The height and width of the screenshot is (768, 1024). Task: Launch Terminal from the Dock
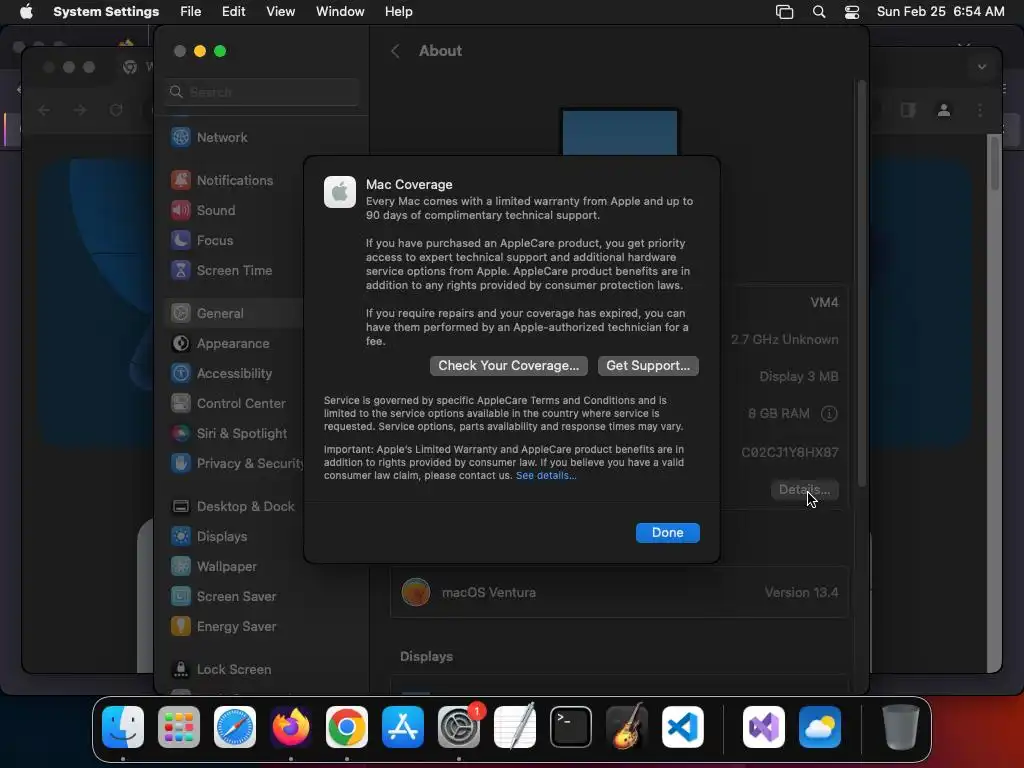click(x=571, y=727)
